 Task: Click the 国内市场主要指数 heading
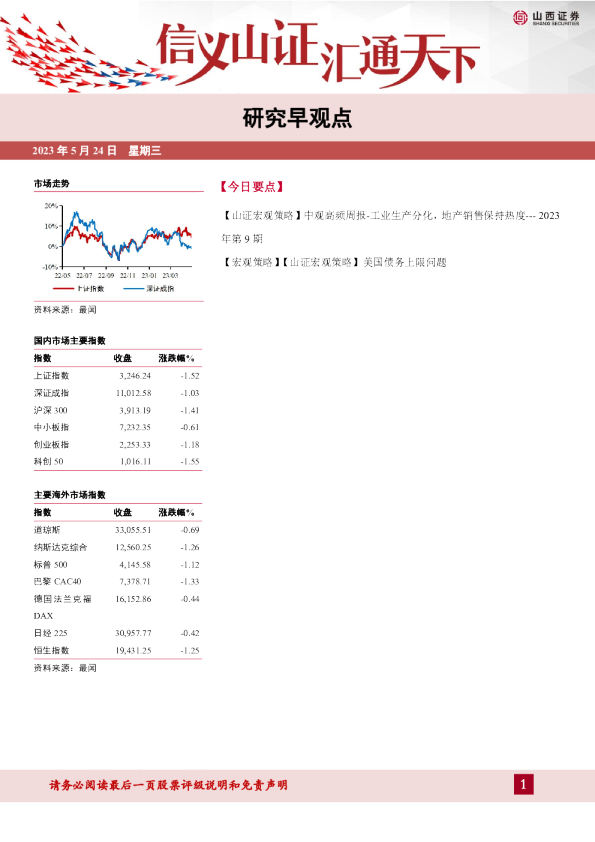pos(70,341)
